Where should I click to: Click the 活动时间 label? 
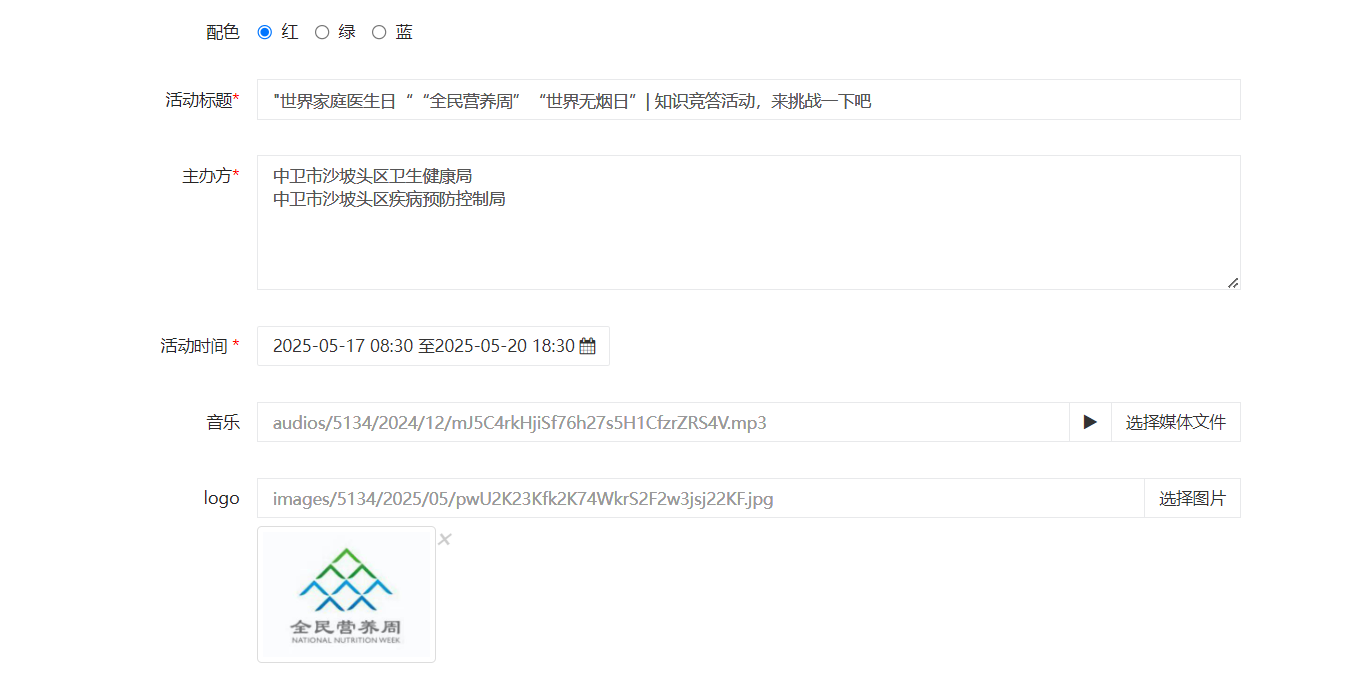(200, 346)
